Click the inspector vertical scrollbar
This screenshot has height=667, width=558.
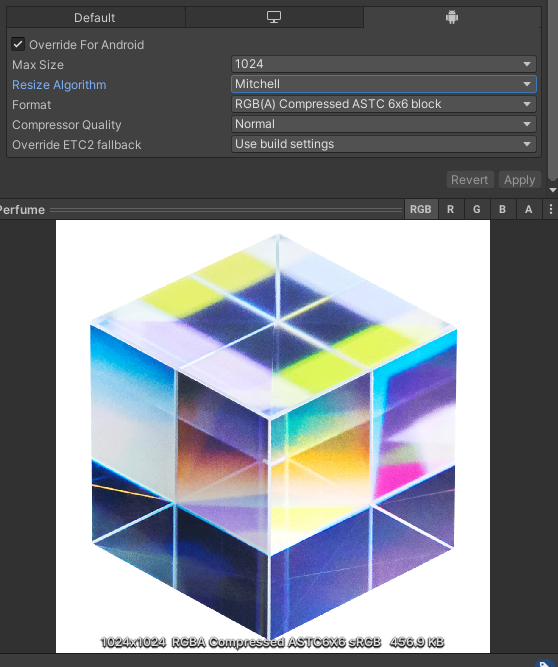[x=552, y=89]
